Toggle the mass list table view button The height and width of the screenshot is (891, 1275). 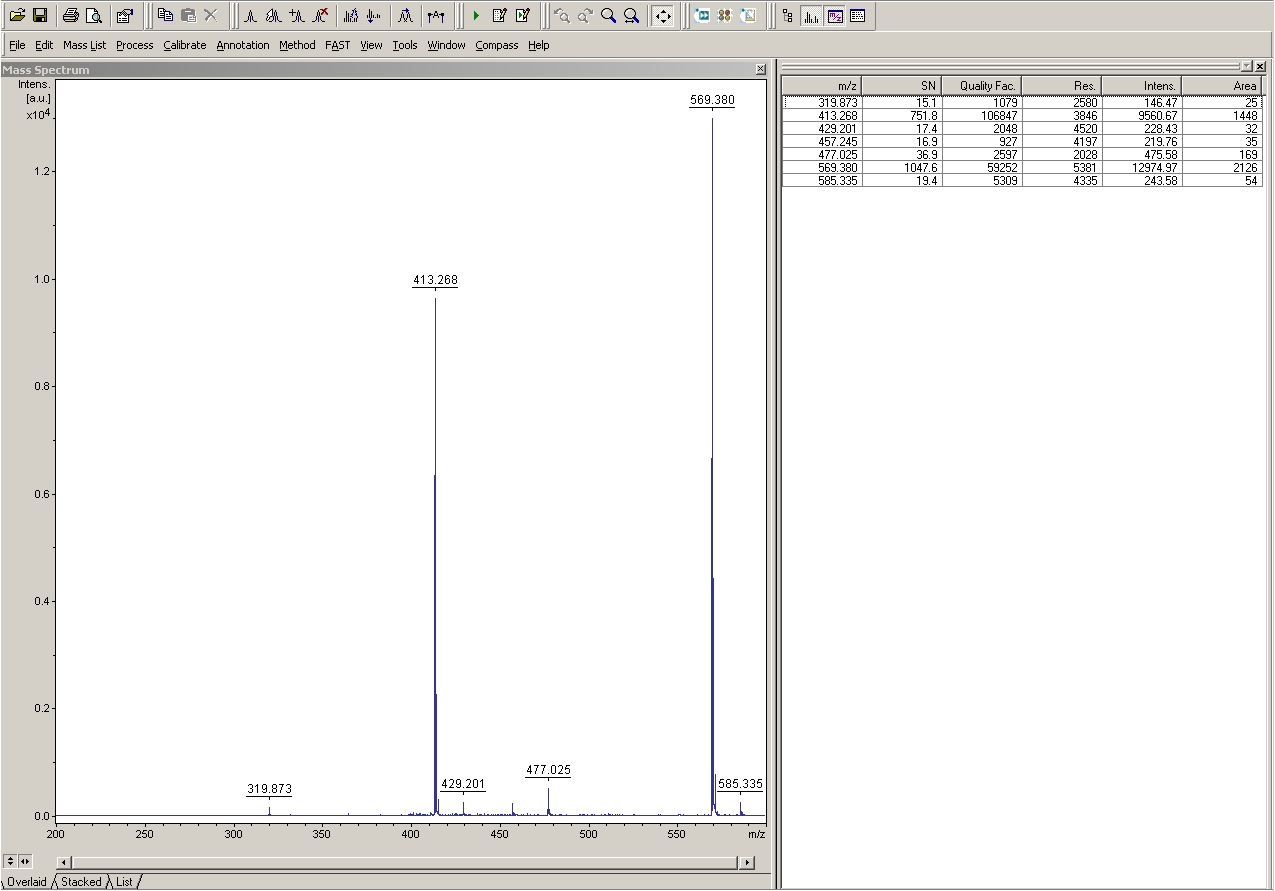pos(857,16)
